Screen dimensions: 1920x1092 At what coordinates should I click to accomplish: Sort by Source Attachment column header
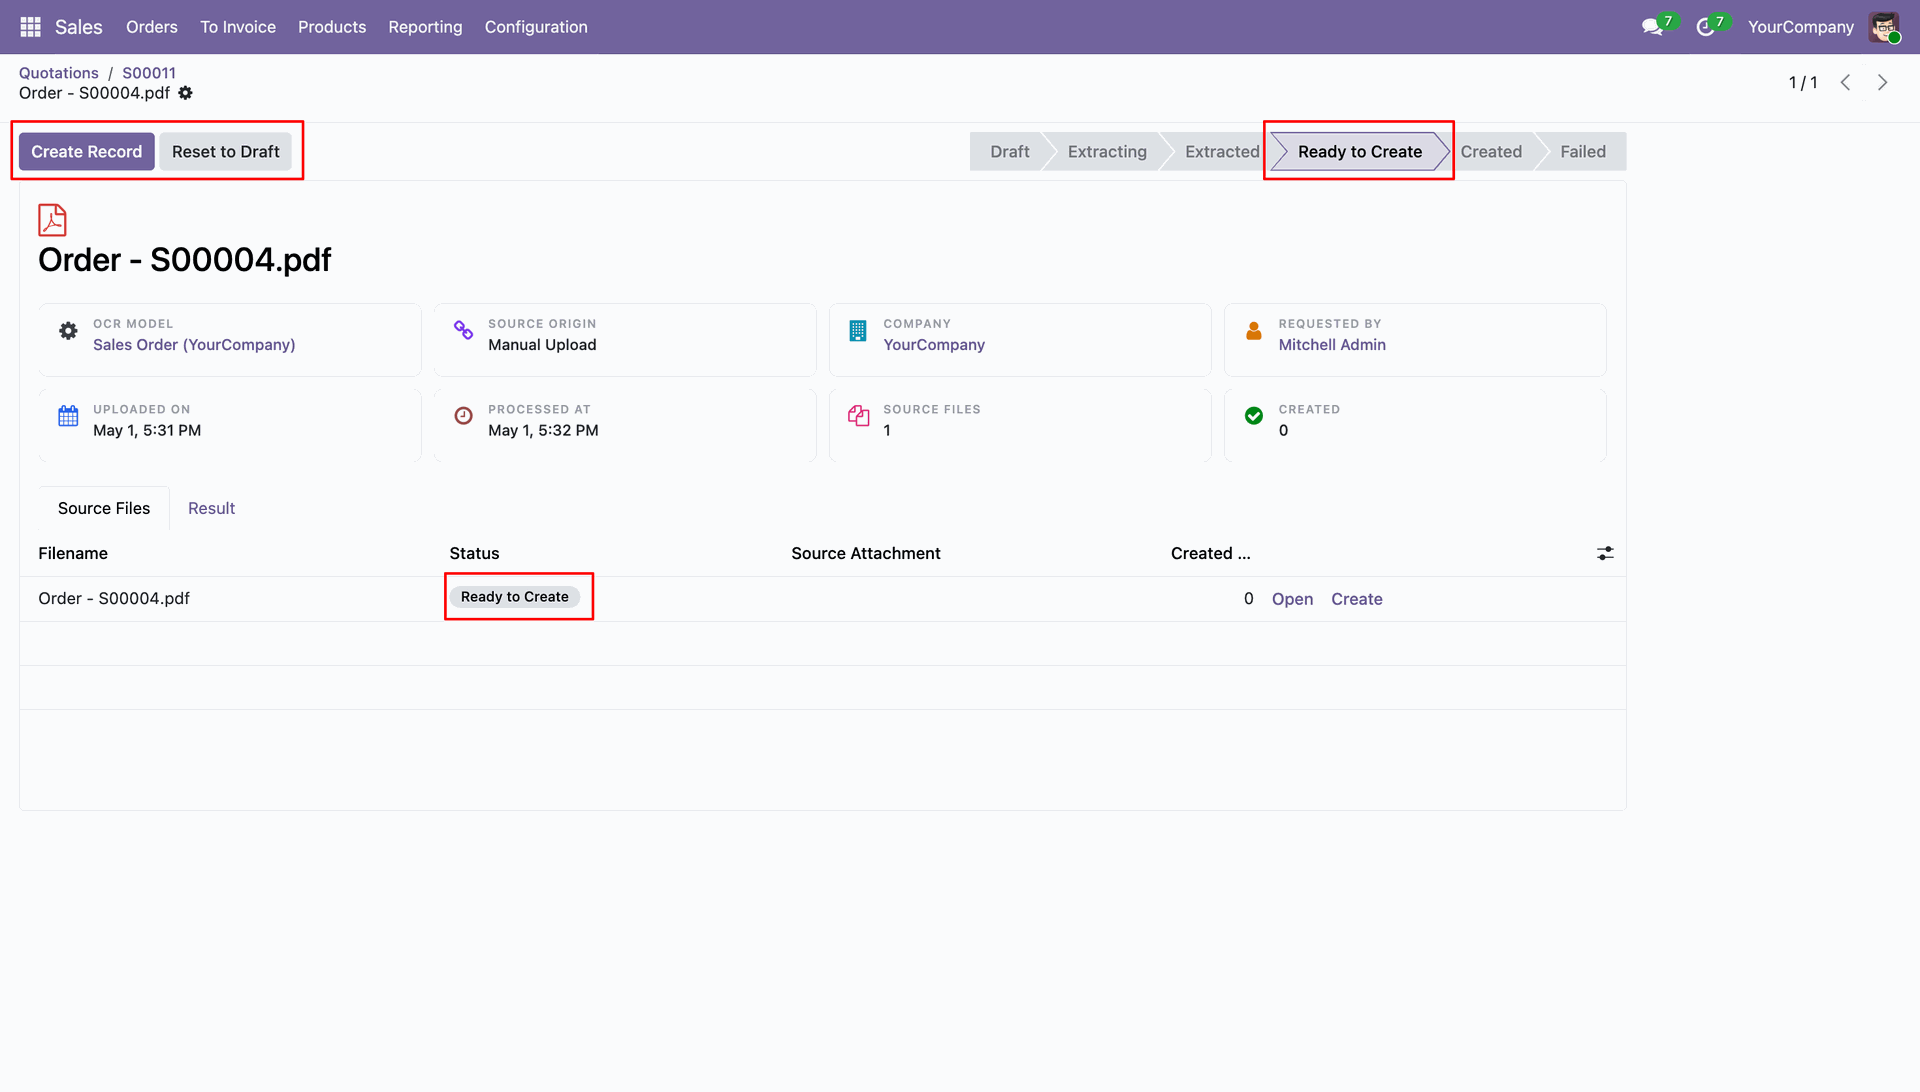[x=866, y=554]
